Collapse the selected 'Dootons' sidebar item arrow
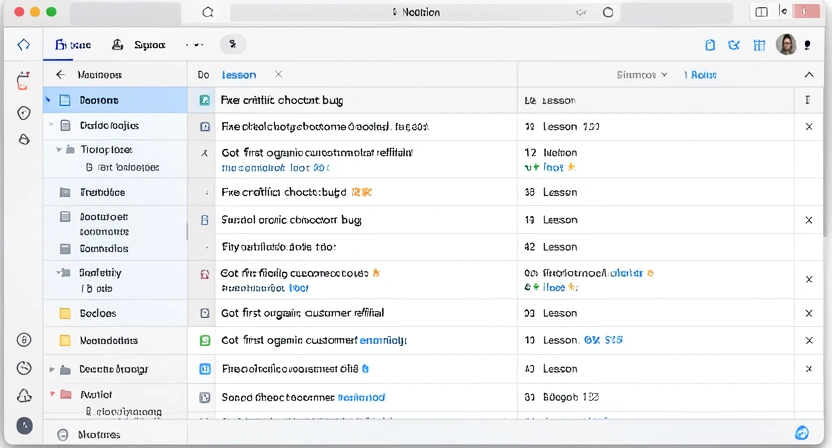 pyautogui.click(x=48, y=100)
